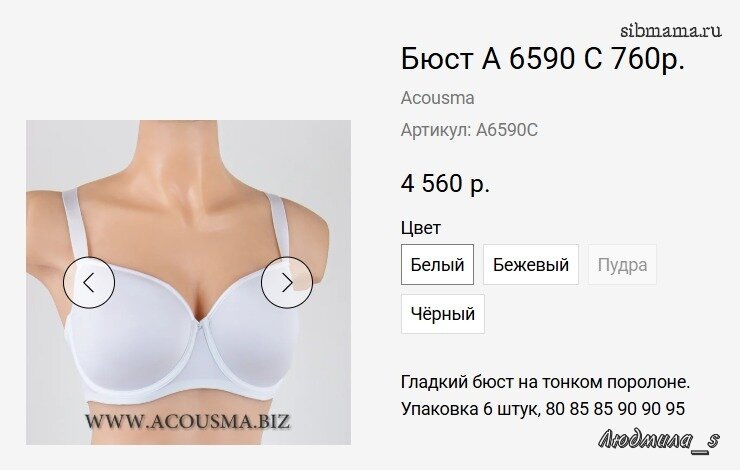Select the Чёрный color option

pos(443,314)
